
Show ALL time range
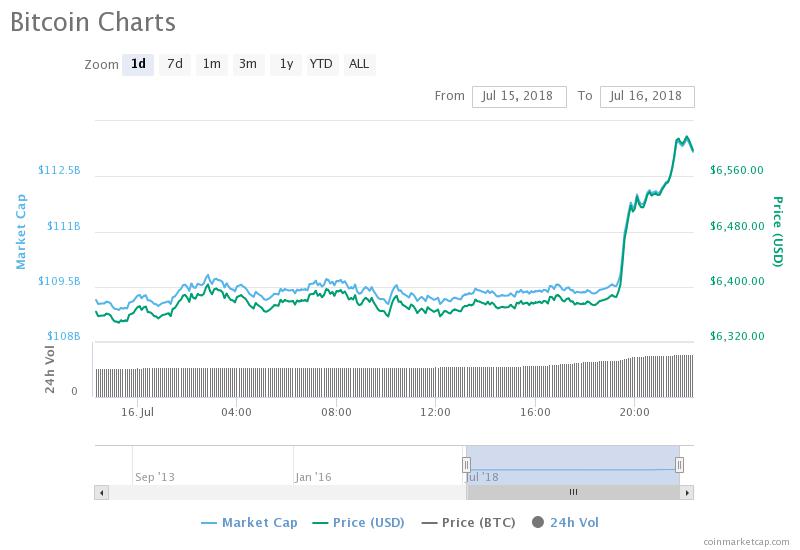[359, 64]
